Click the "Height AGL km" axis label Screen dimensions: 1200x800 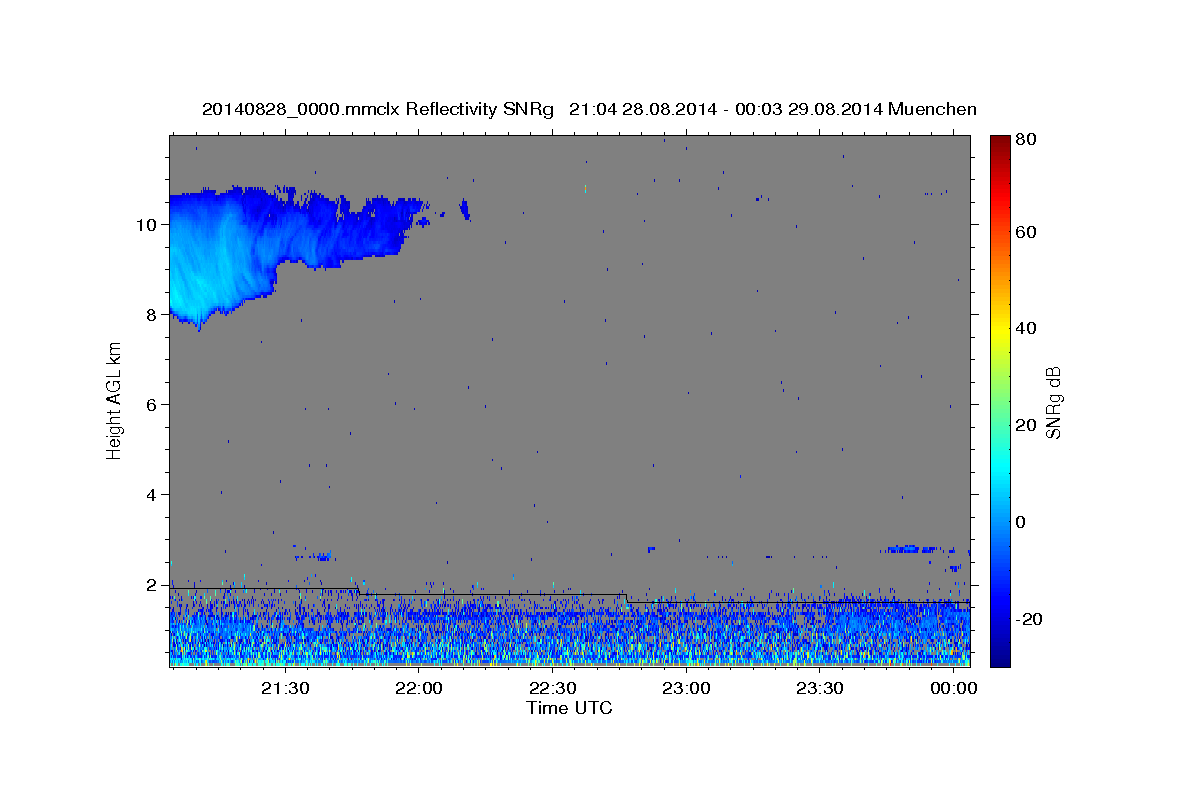(115, 402)
